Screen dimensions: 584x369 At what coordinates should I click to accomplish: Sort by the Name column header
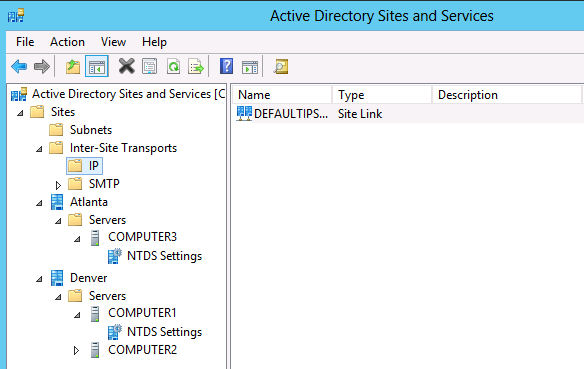point(282,95)
